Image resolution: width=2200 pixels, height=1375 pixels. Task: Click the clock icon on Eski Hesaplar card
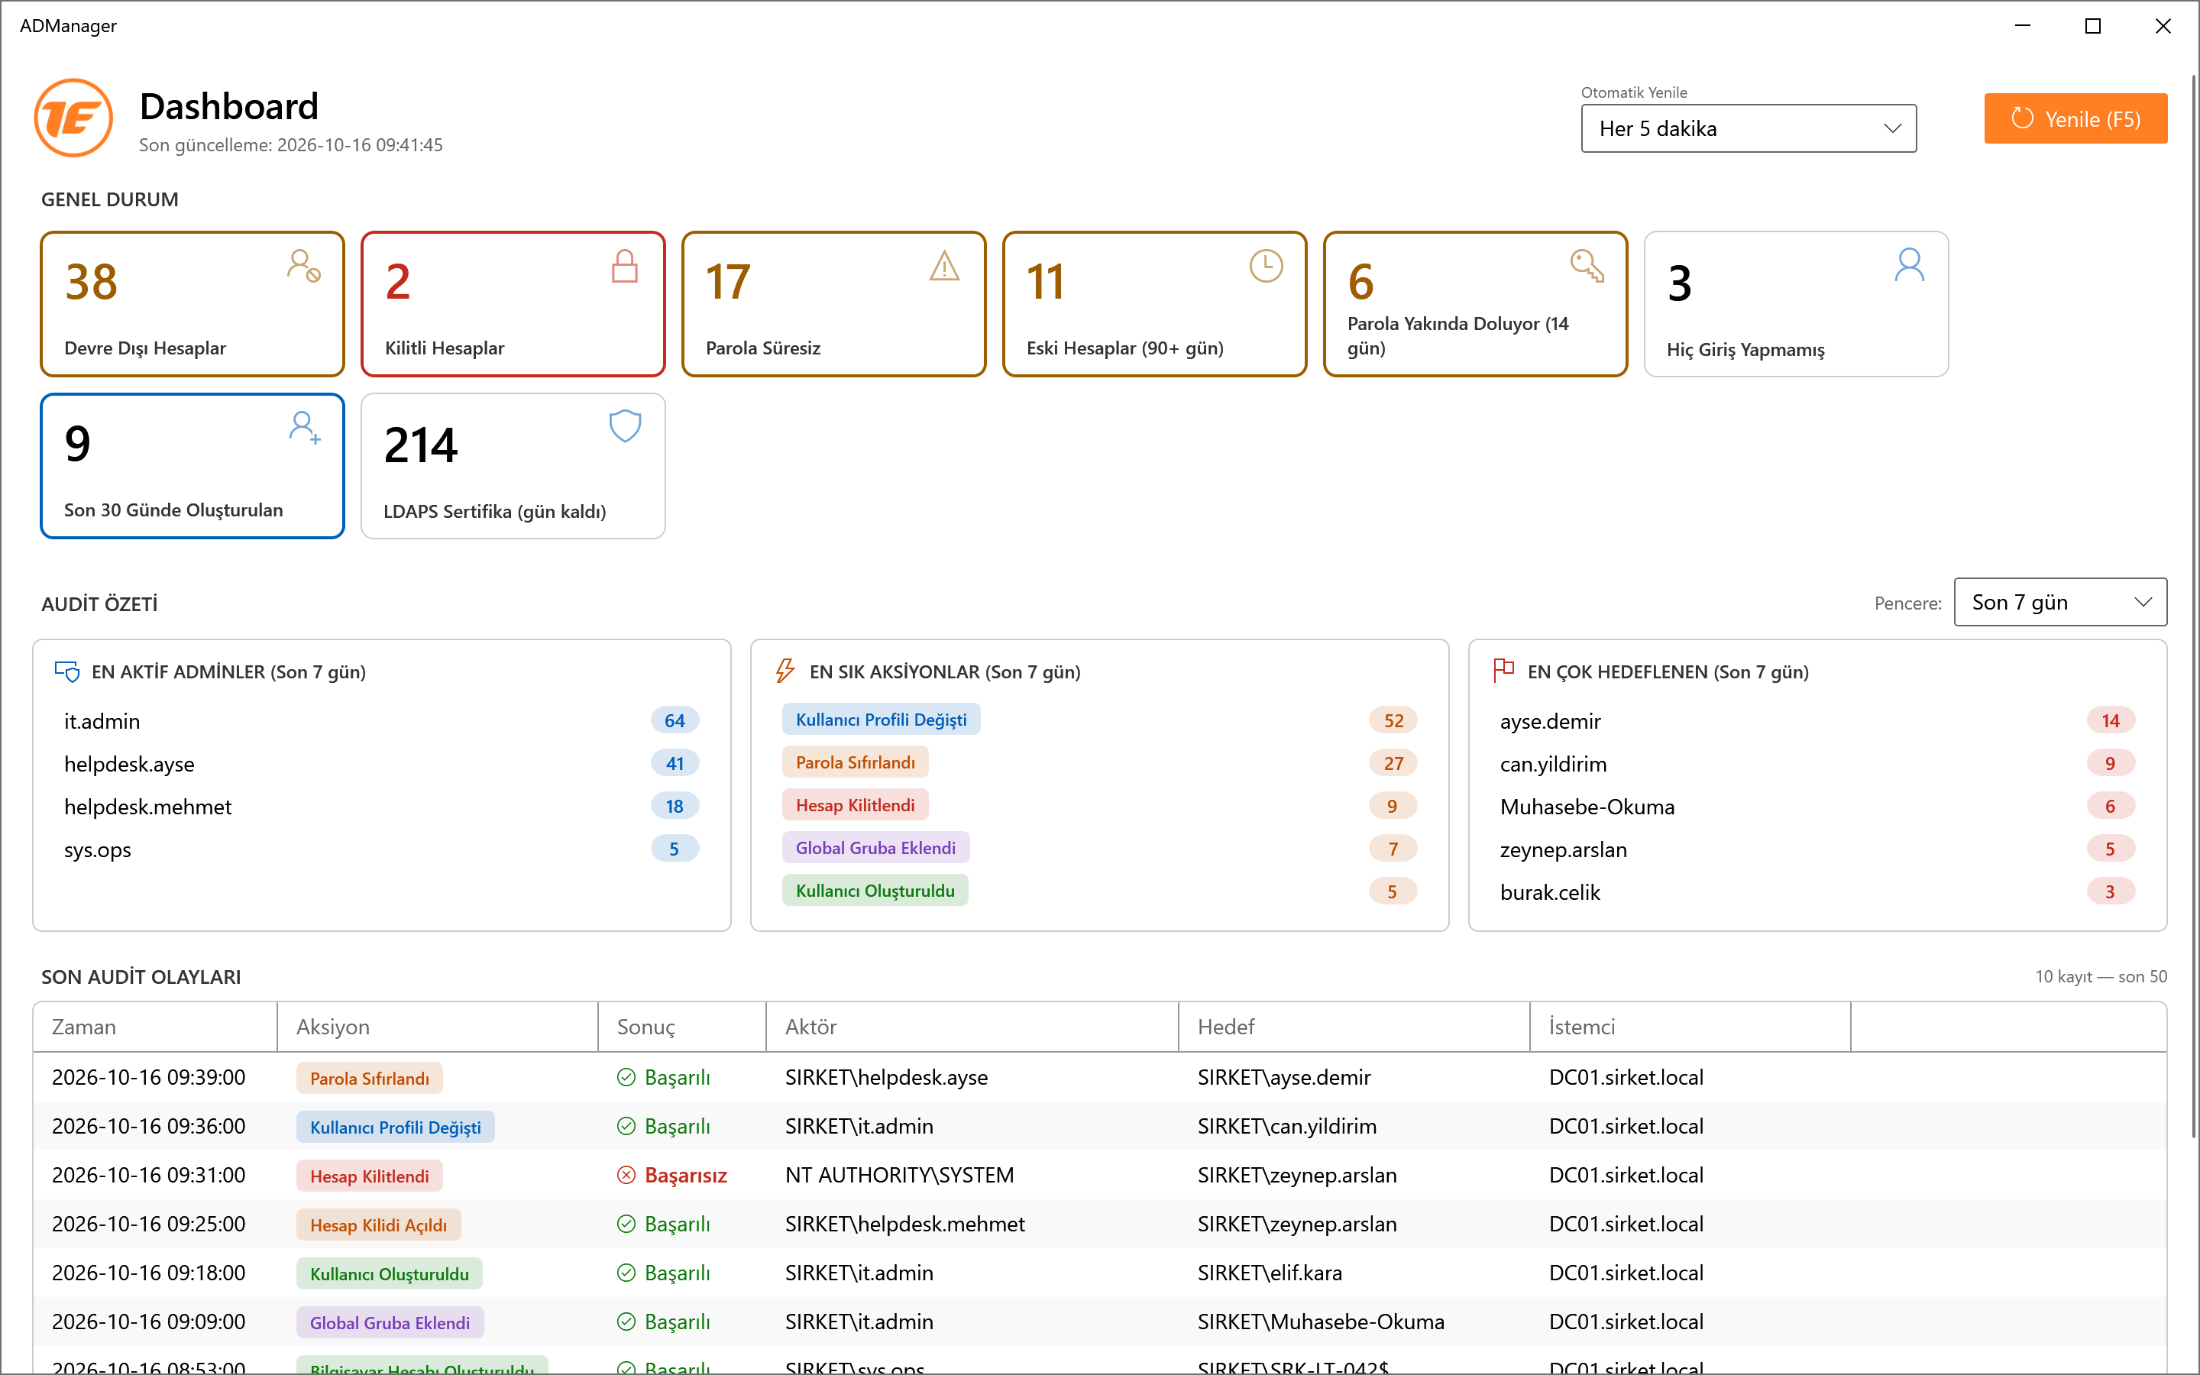point(1266,266)
